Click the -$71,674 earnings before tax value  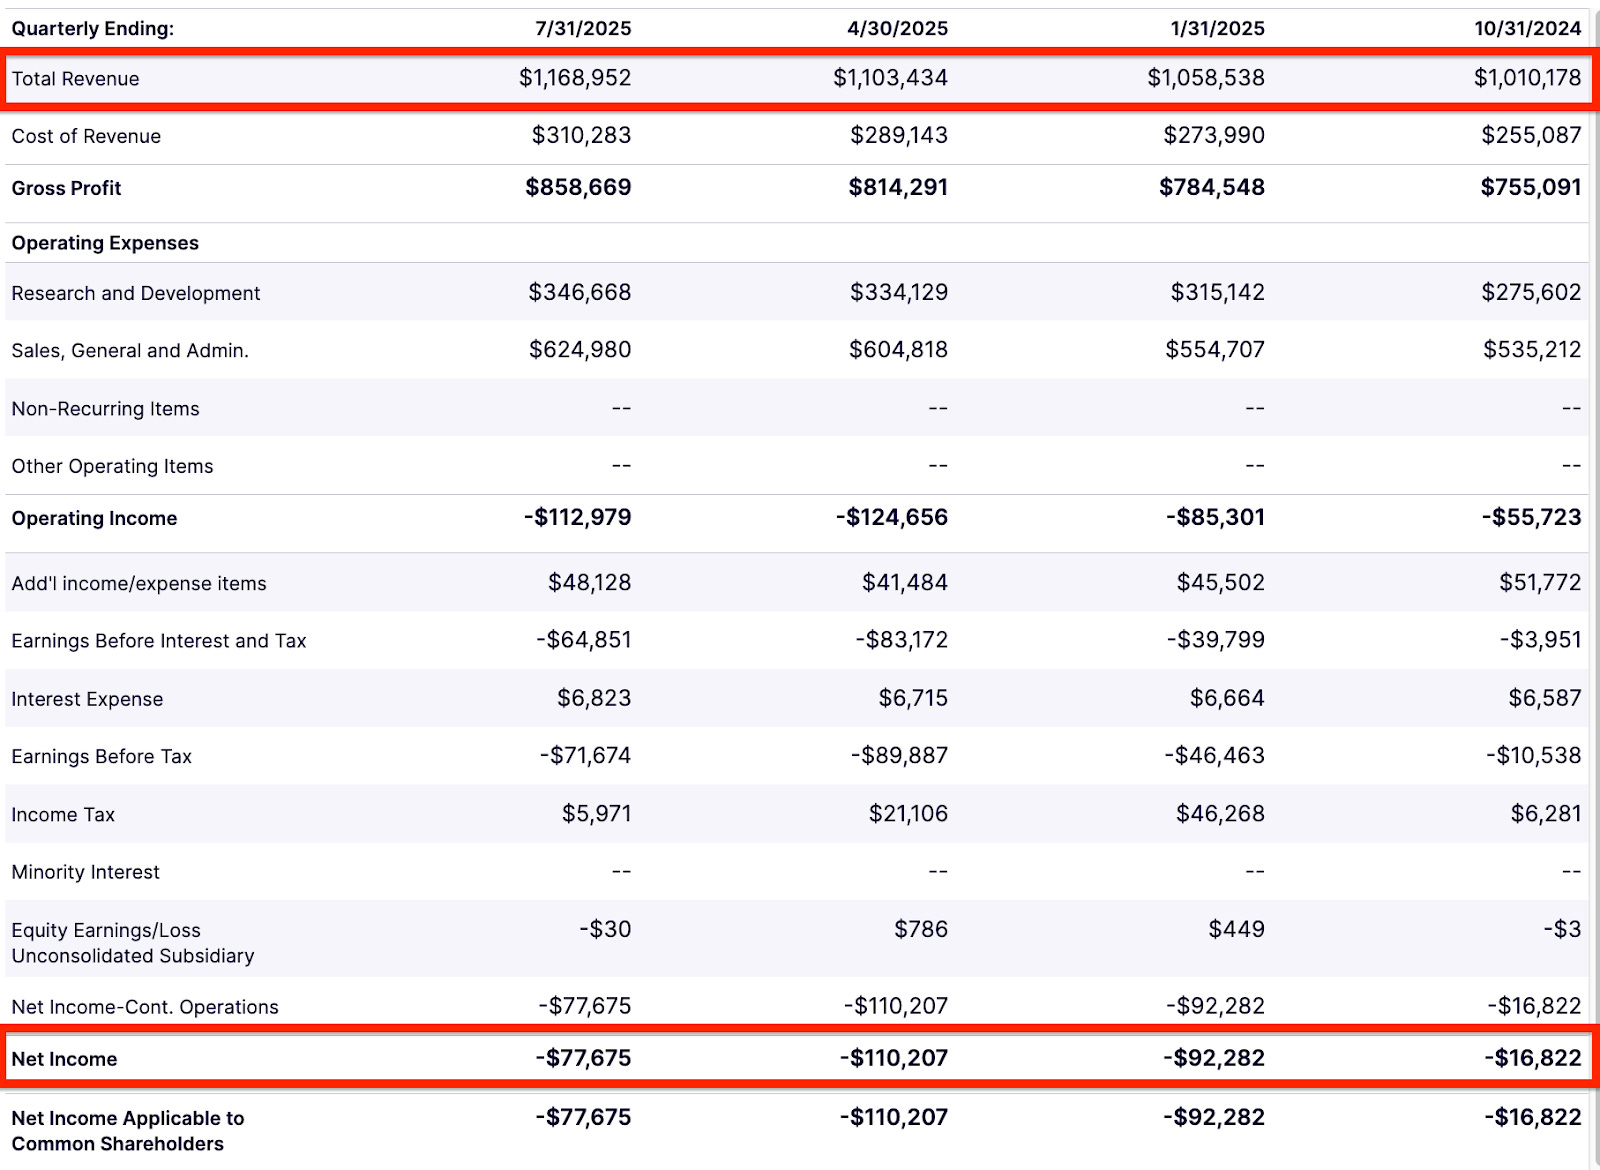(x=585, y=756)
